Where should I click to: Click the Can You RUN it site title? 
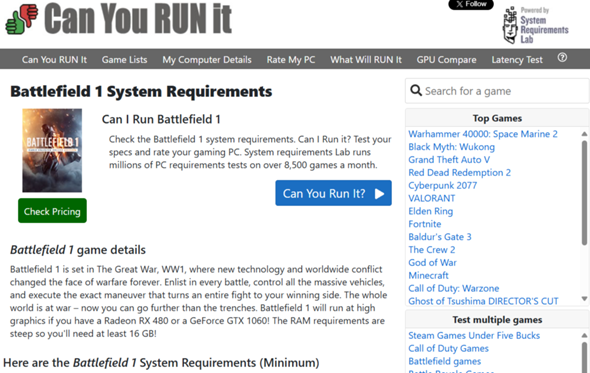click(138, 18)
